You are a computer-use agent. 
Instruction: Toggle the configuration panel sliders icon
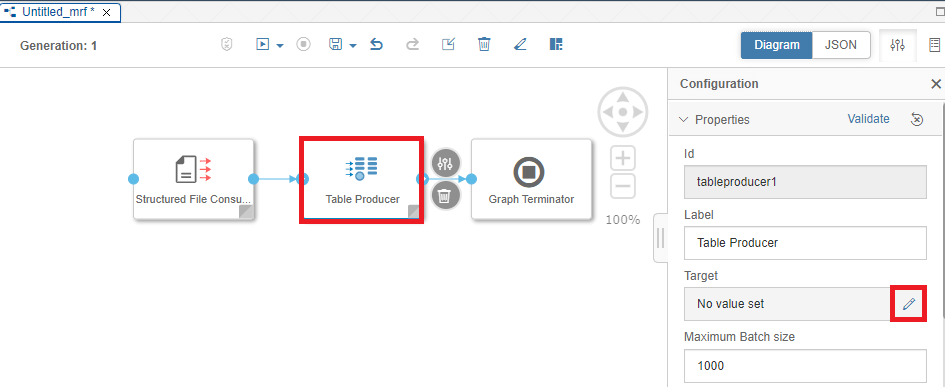click(898, 45)
